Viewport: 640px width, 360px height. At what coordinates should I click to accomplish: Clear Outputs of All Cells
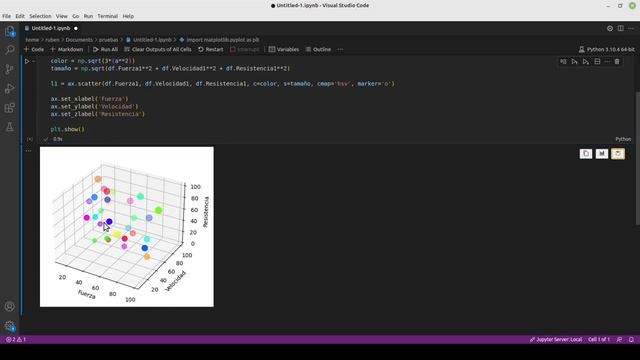tap(158, 49)
